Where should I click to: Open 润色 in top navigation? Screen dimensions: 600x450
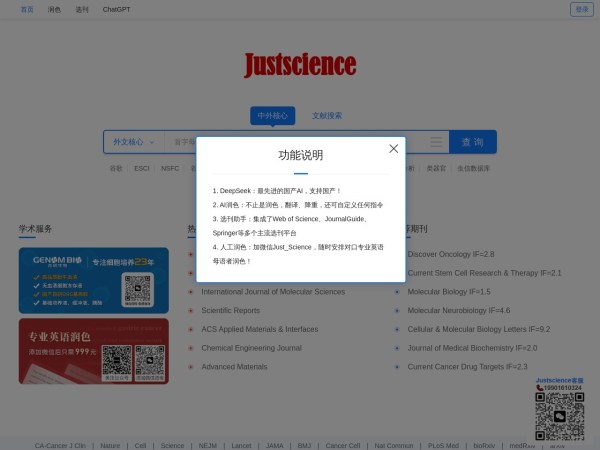(53, 9)
